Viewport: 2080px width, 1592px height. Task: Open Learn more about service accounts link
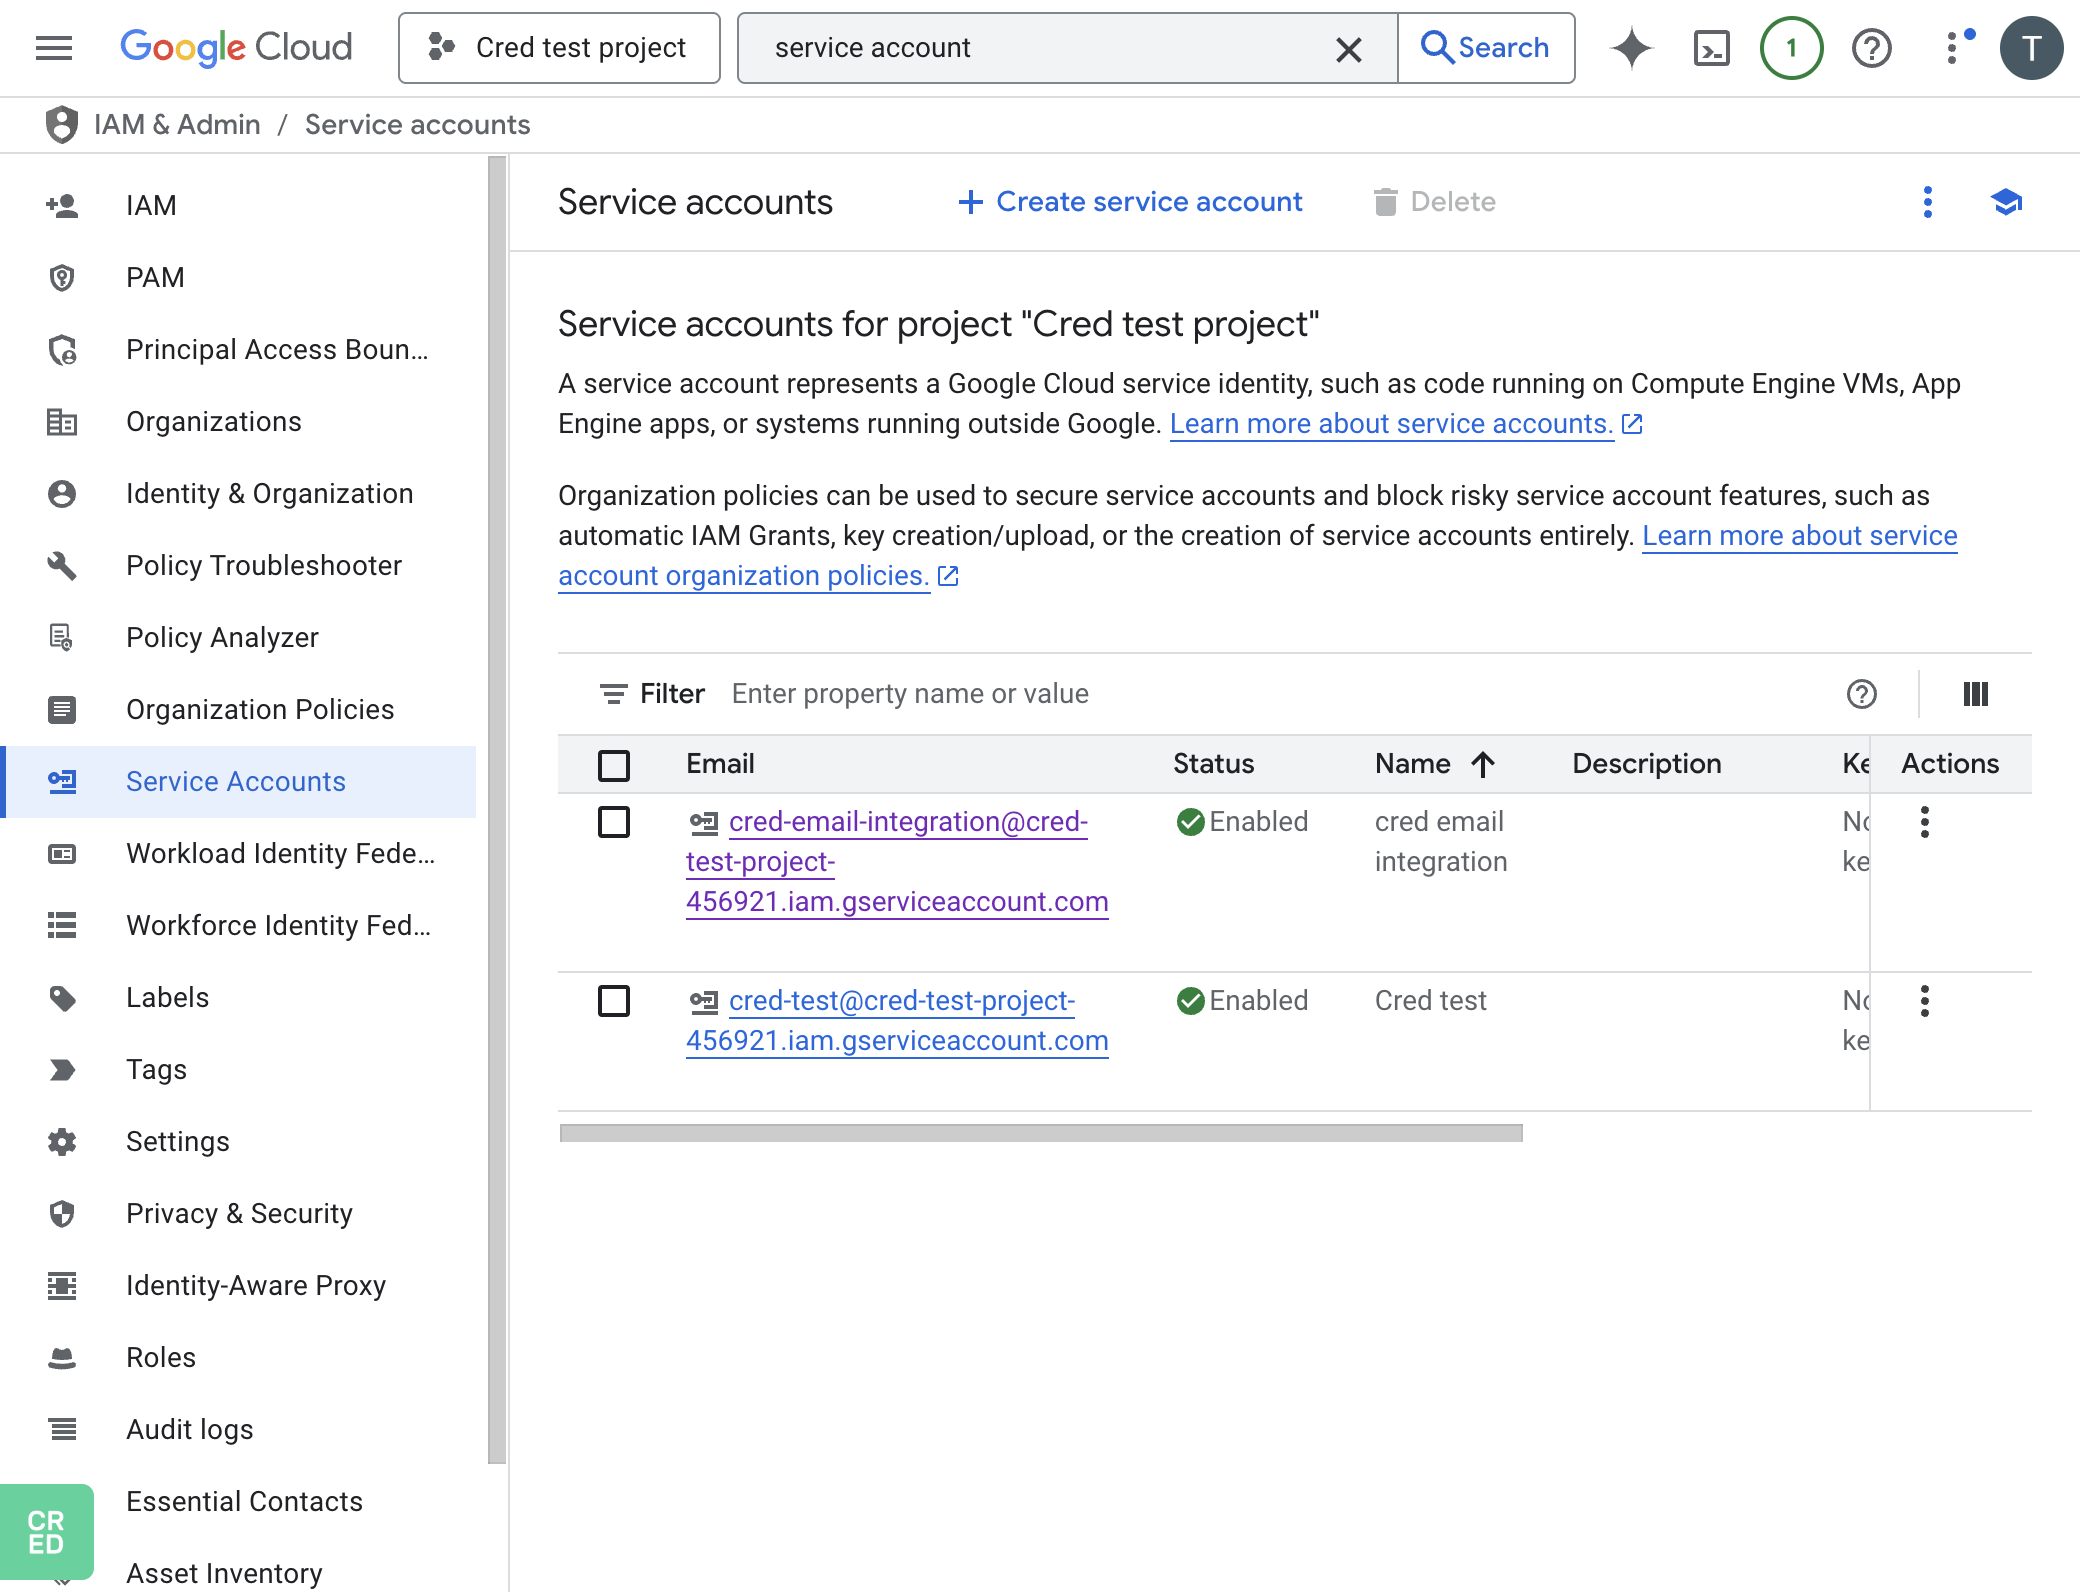click(1392, 424)
